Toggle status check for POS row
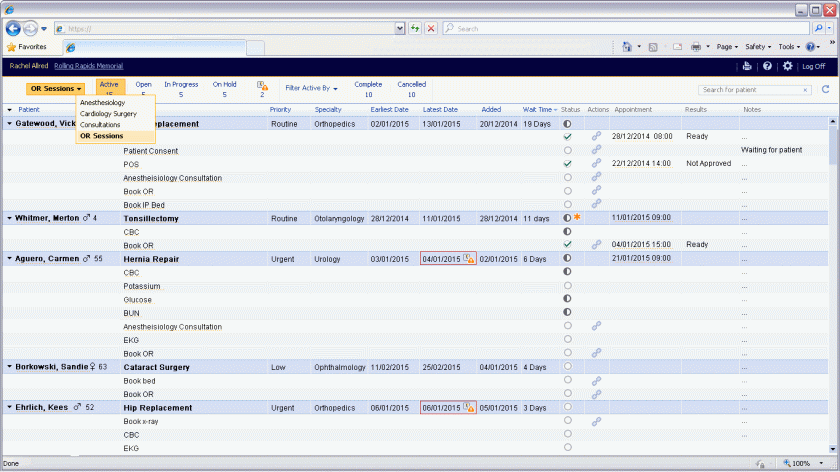 pos(567,163)
